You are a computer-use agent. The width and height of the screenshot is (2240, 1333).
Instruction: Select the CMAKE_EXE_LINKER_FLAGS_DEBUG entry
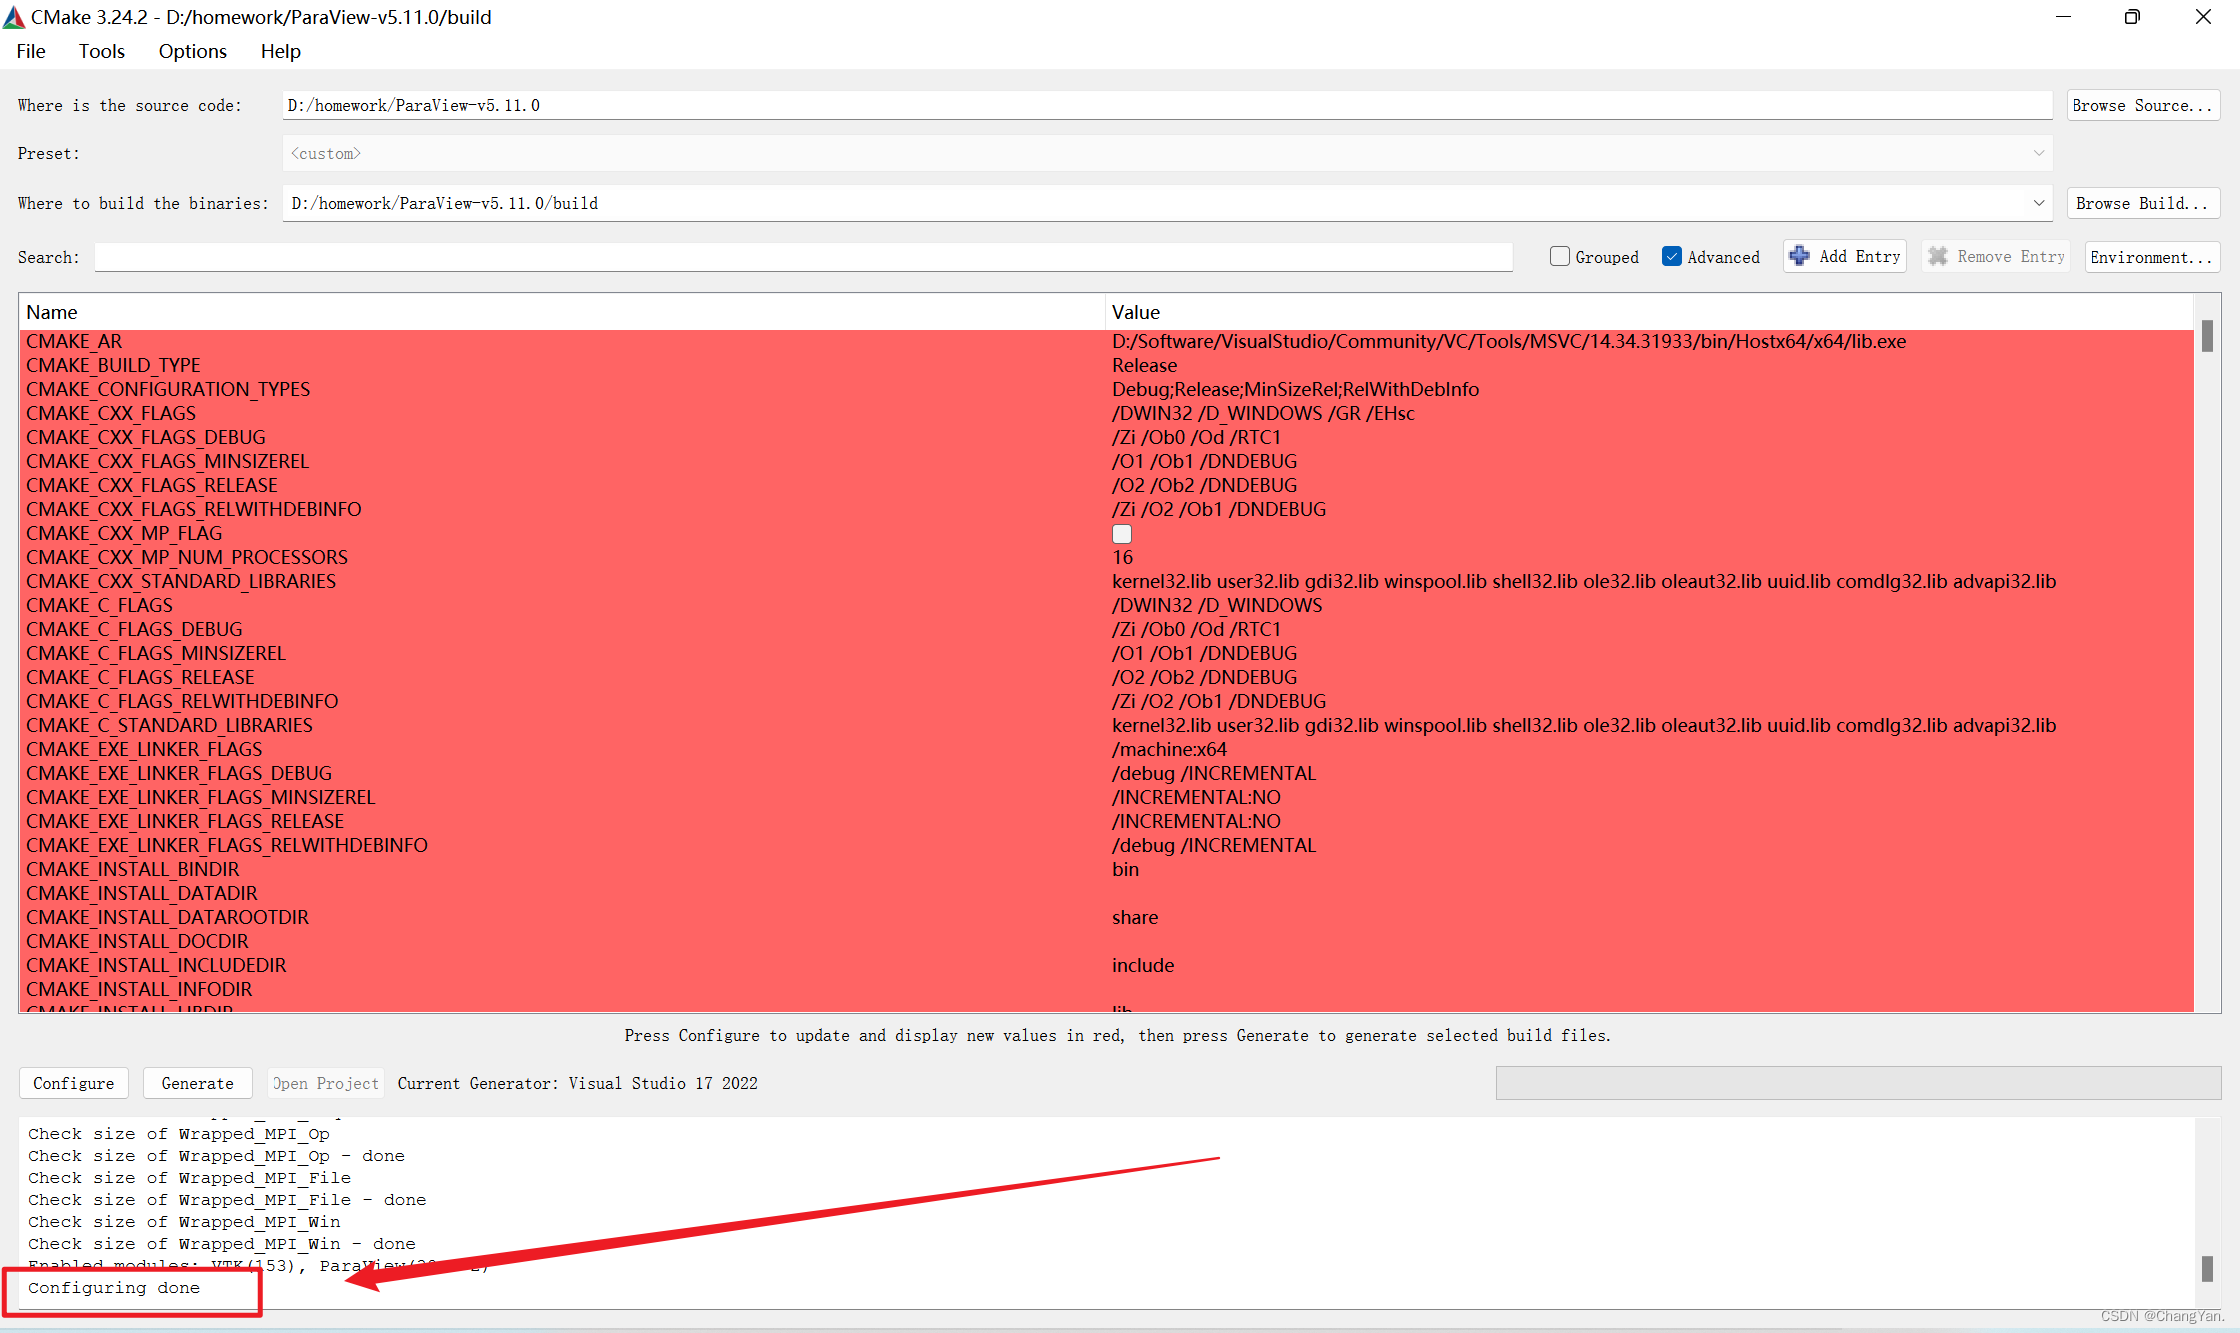(179, 773)
